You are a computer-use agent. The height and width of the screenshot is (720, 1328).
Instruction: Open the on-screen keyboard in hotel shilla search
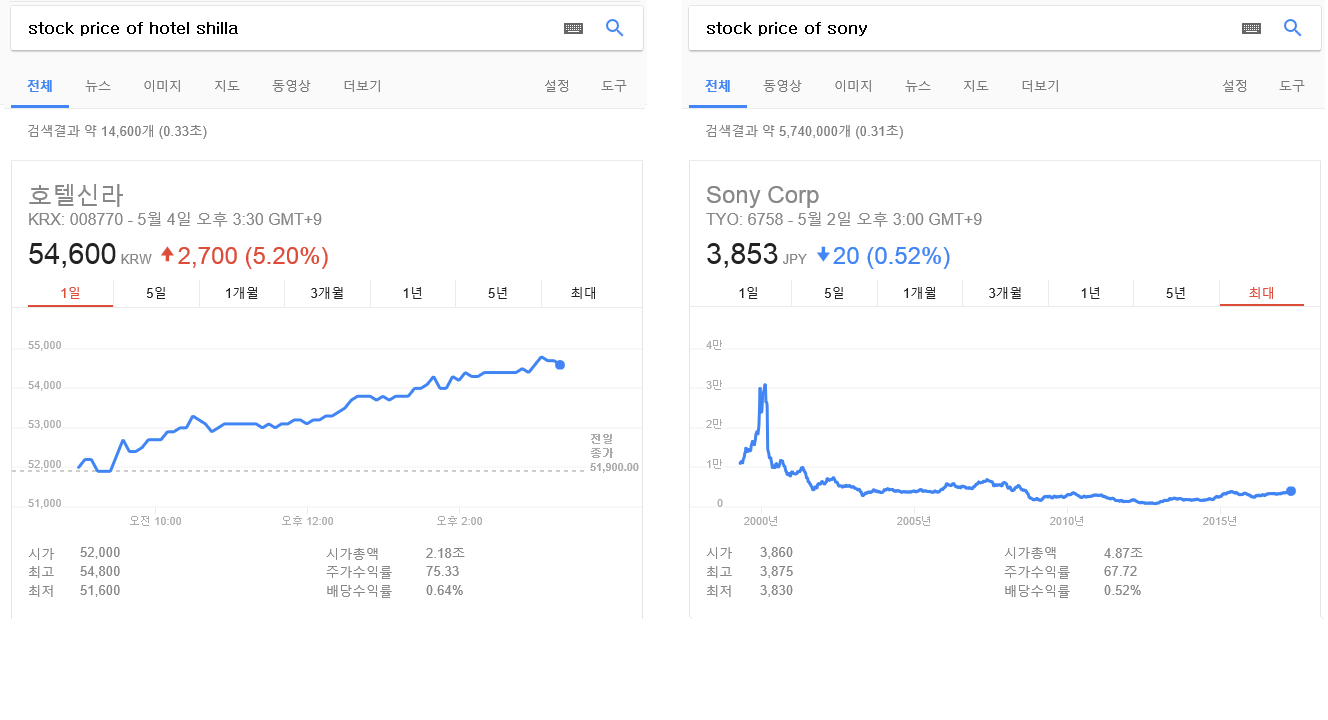tap(573, 29)
